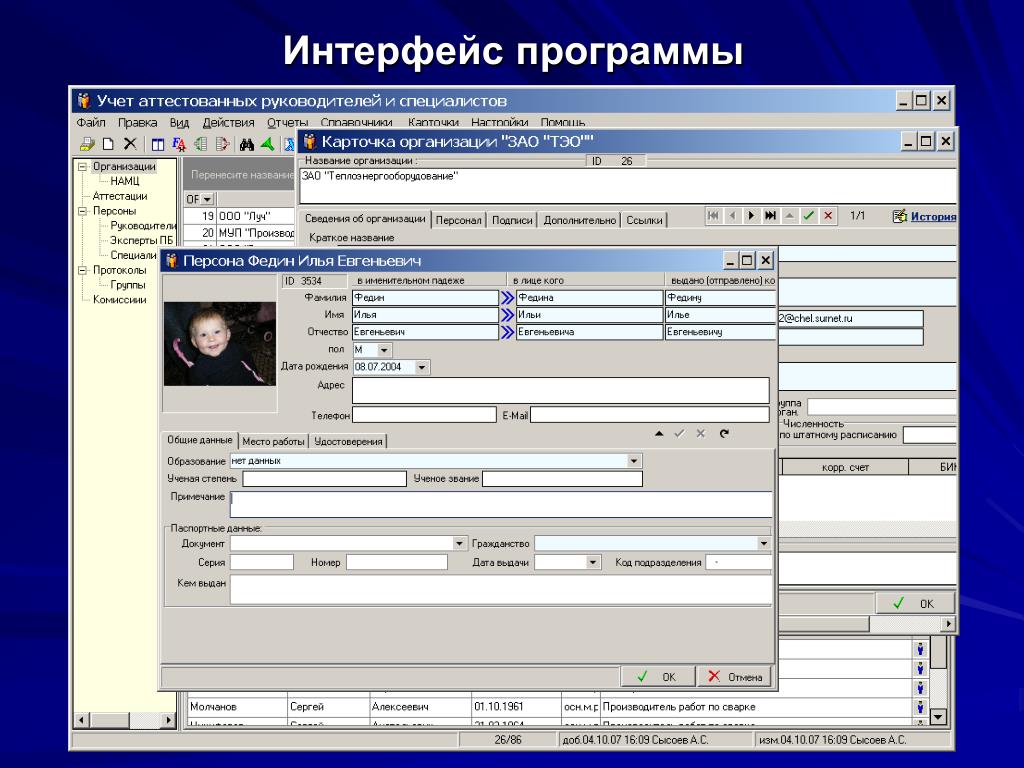Click green checkmark post icon in organization navigator
Image resolution: width=1024 pixels, height=768 pixels.
[808, 216]
